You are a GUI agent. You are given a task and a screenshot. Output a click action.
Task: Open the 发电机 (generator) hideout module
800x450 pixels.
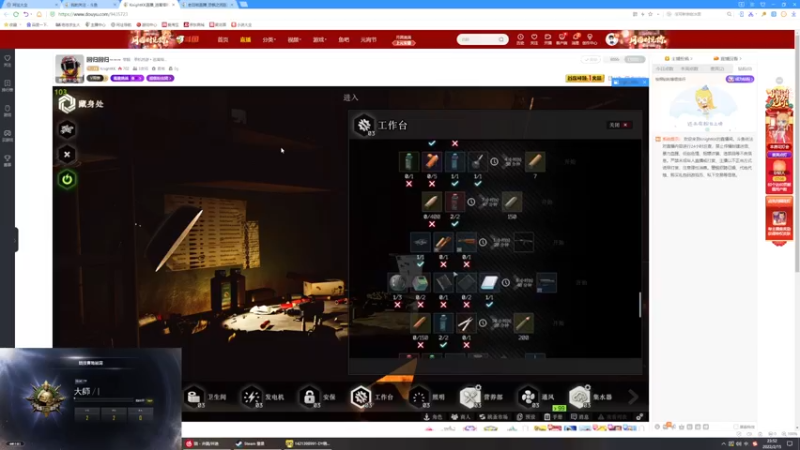tap(263, 397)
